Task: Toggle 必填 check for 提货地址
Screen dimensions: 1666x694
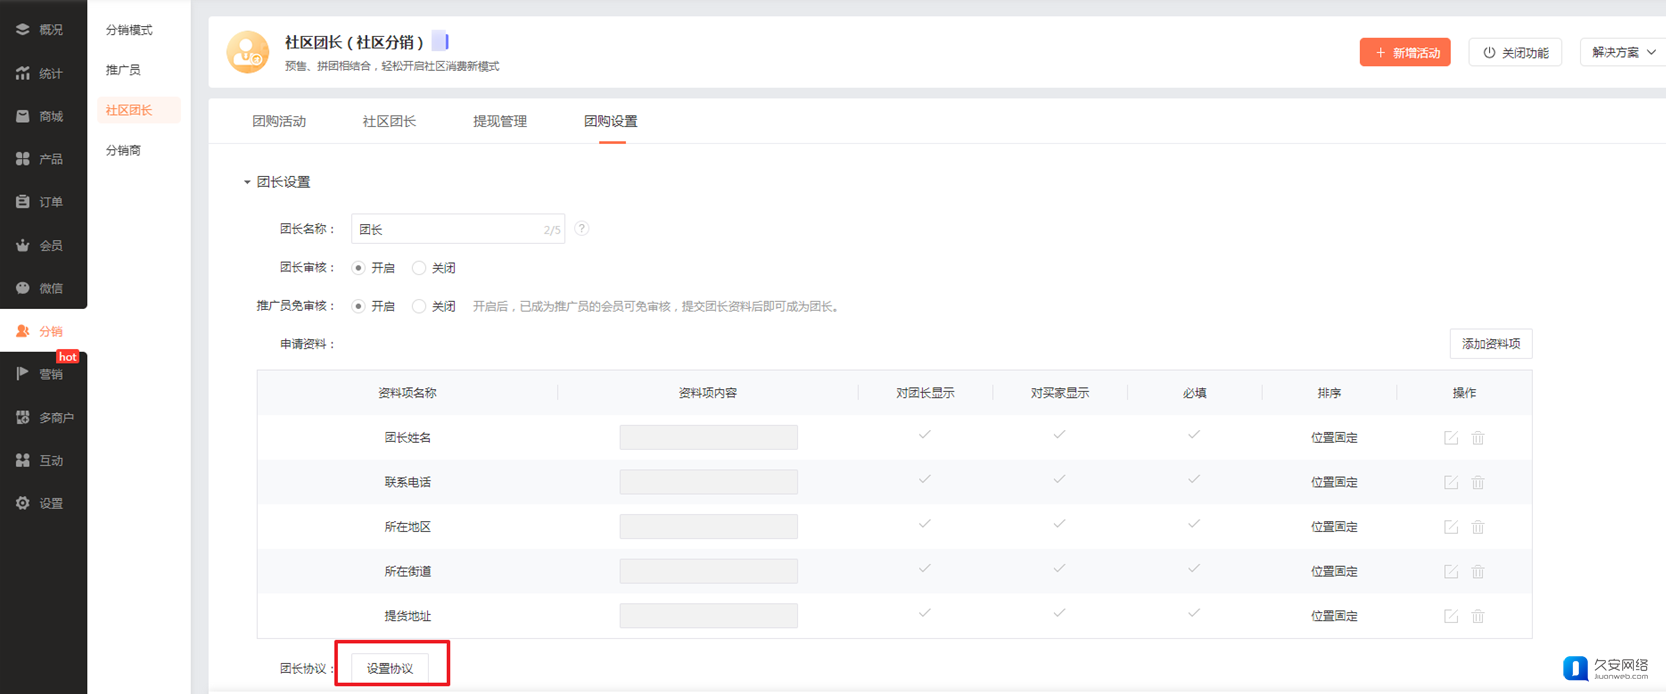Action: [1194, 613]
